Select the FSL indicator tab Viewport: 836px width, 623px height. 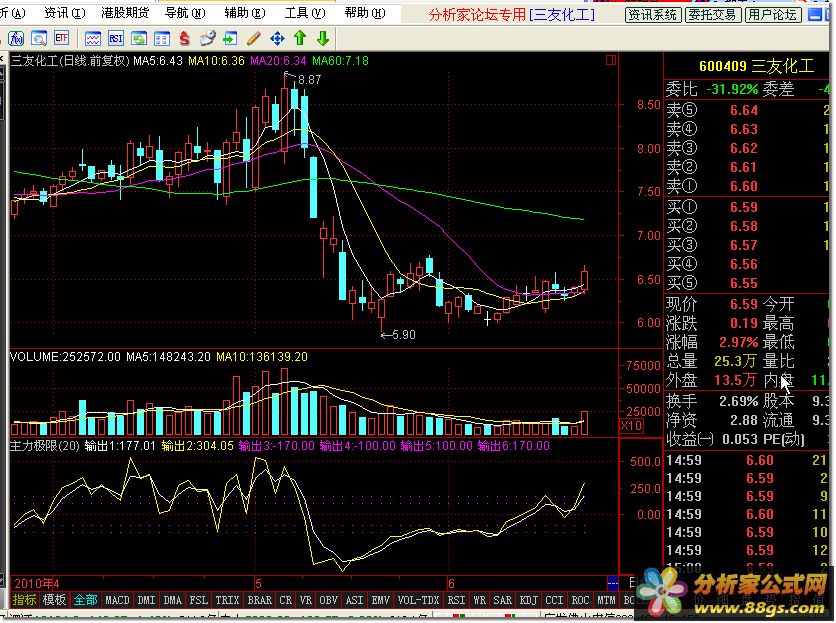(198, 600)
